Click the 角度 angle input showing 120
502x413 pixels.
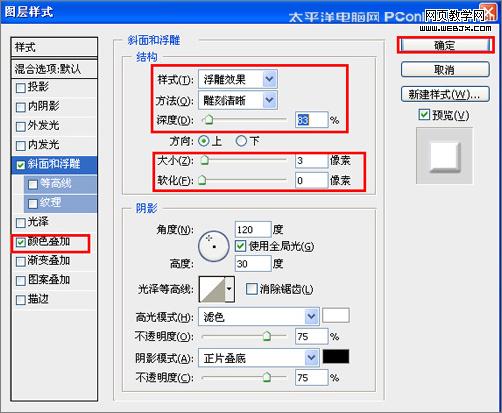tap(253, 229)
